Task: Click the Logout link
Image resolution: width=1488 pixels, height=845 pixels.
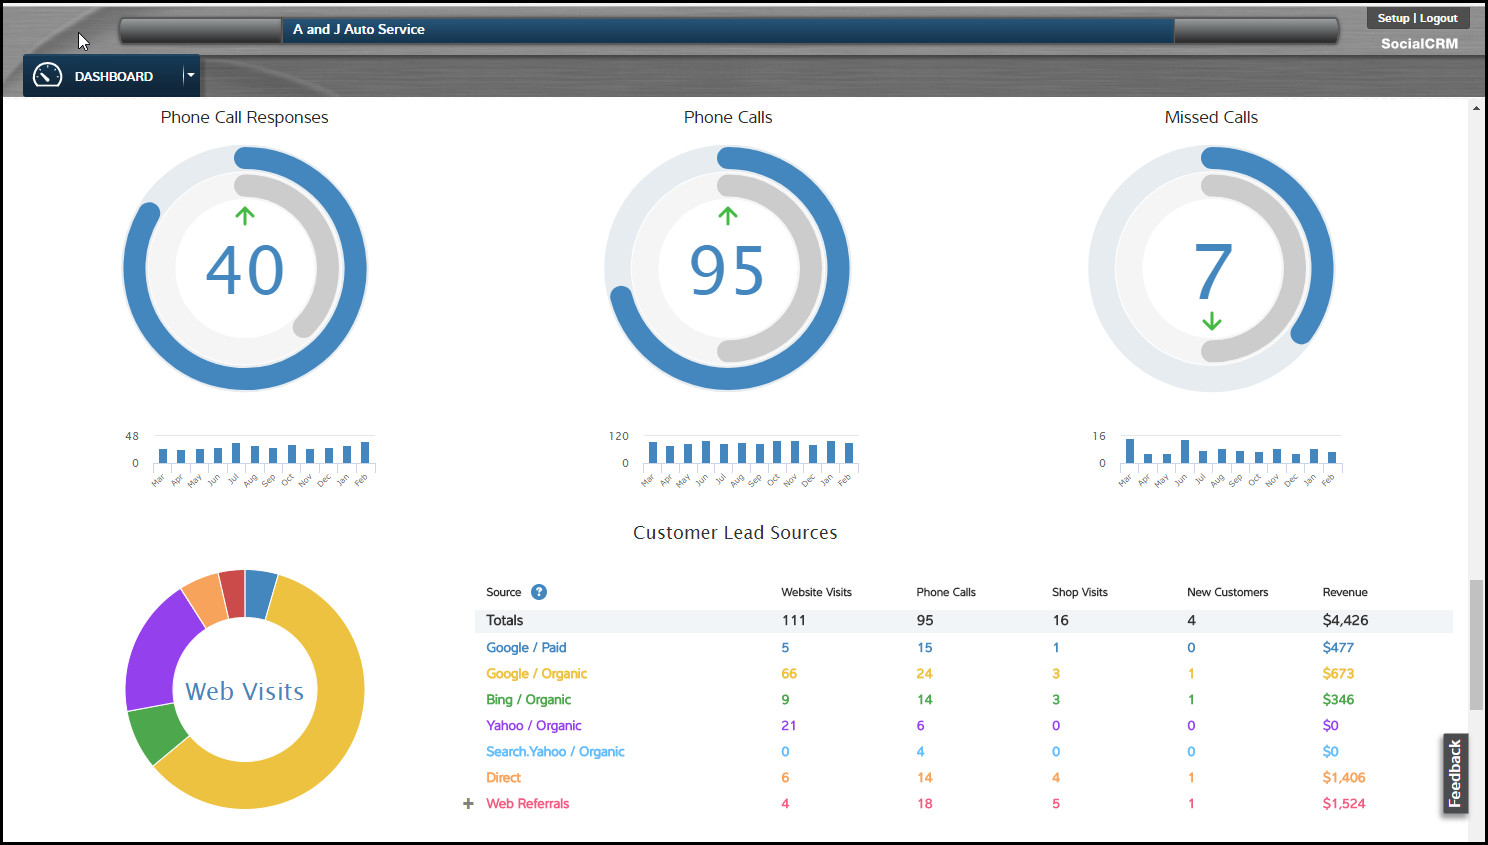Action: click(x=1438, y=18)
